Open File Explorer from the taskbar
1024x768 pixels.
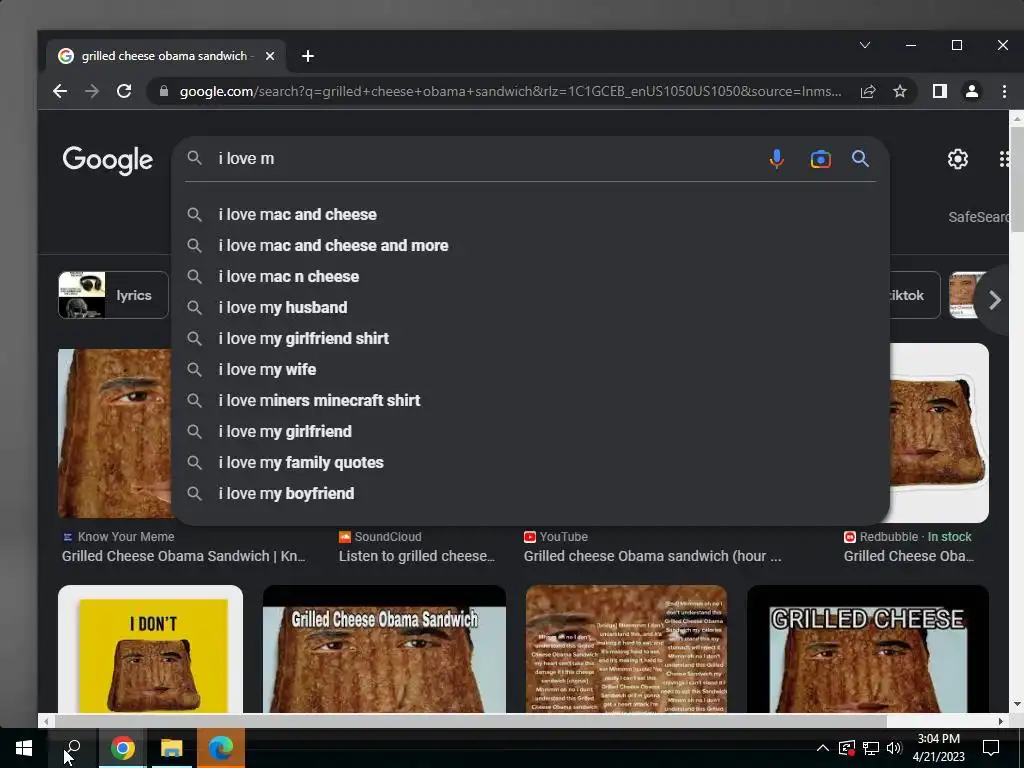coord(171,748)
